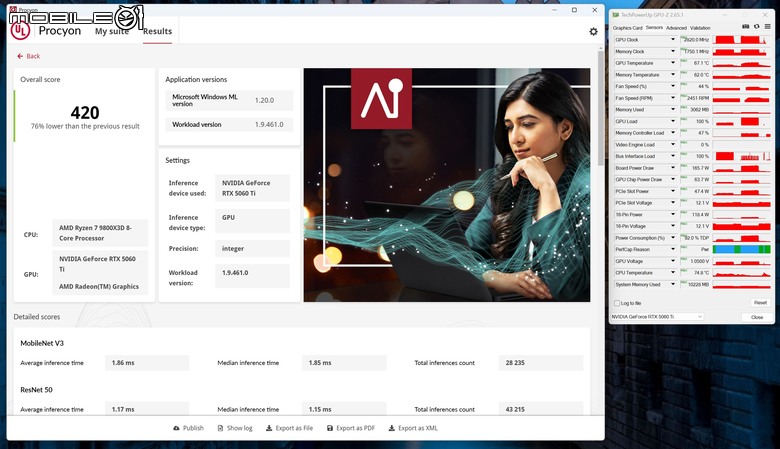Viewport: 780px width, 449px height.
Task: Click Export as XML
Action: 413,428
